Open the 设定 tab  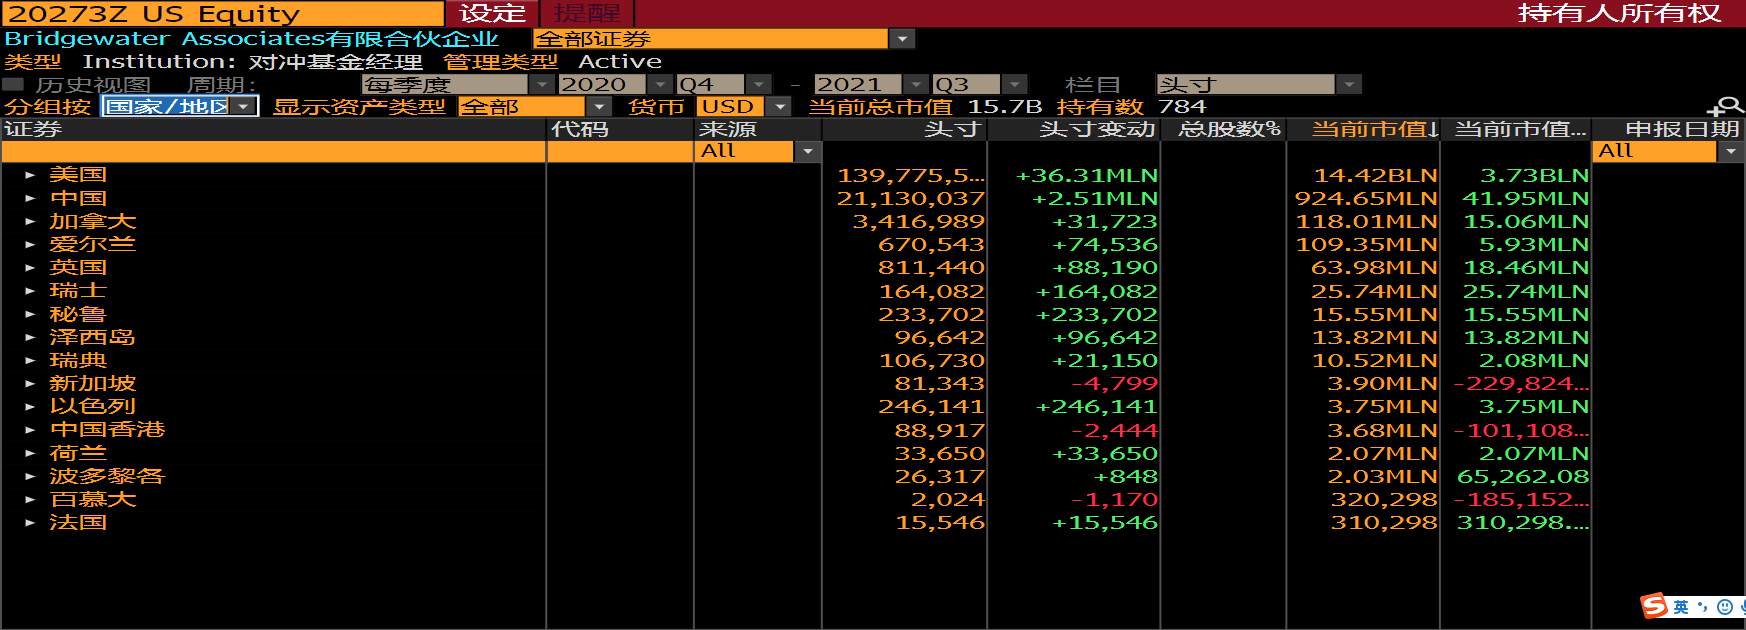[493, 13]
